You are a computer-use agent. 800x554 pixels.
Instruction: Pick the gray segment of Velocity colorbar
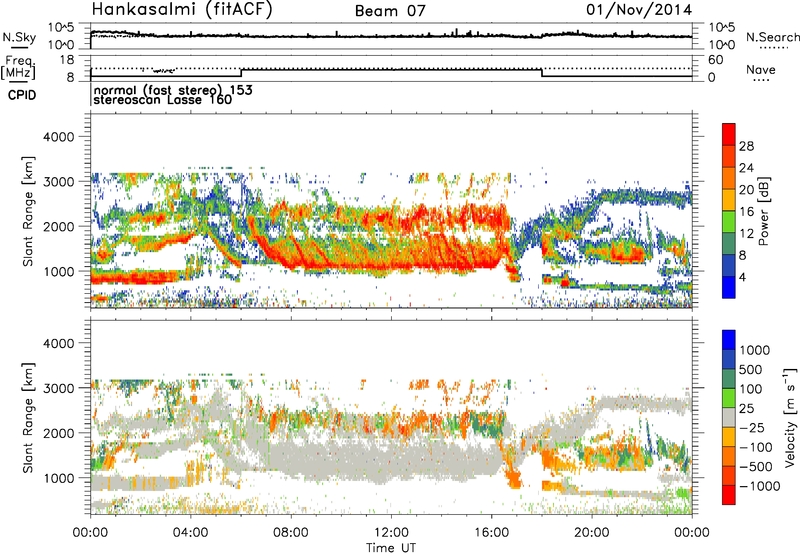coord(729,417)
